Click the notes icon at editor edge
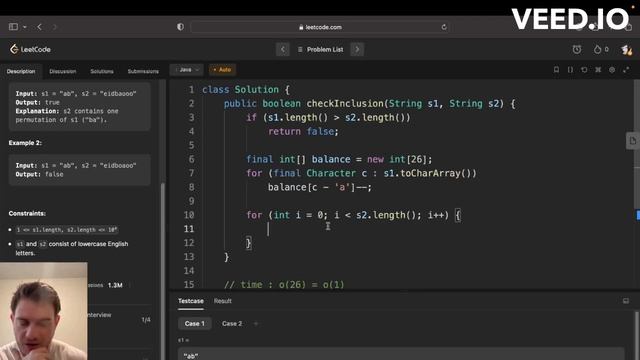The width and height of the screenshot is (640, 360). point(633,141)
